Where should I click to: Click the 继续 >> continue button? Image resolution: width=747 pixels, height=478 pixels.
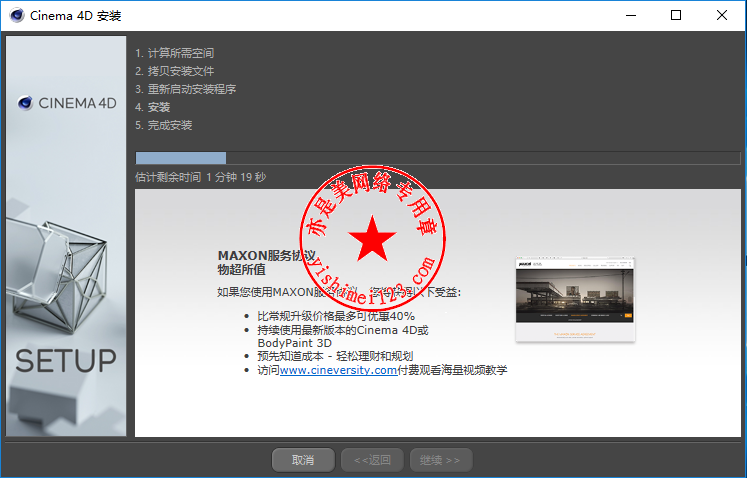[x=440, y=460]
